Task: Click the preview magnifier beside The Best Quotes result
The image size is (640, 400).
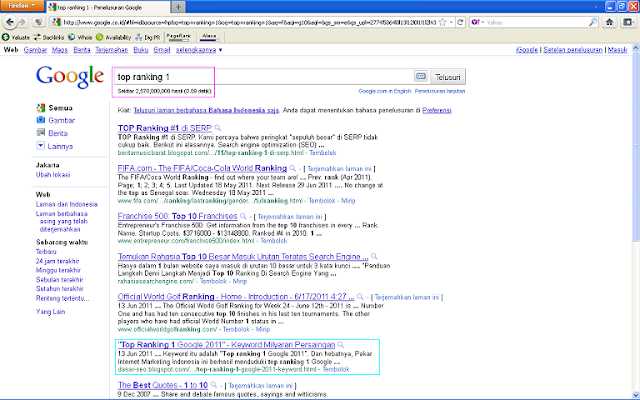Action: pyautogui.click(x=214, y=385)
